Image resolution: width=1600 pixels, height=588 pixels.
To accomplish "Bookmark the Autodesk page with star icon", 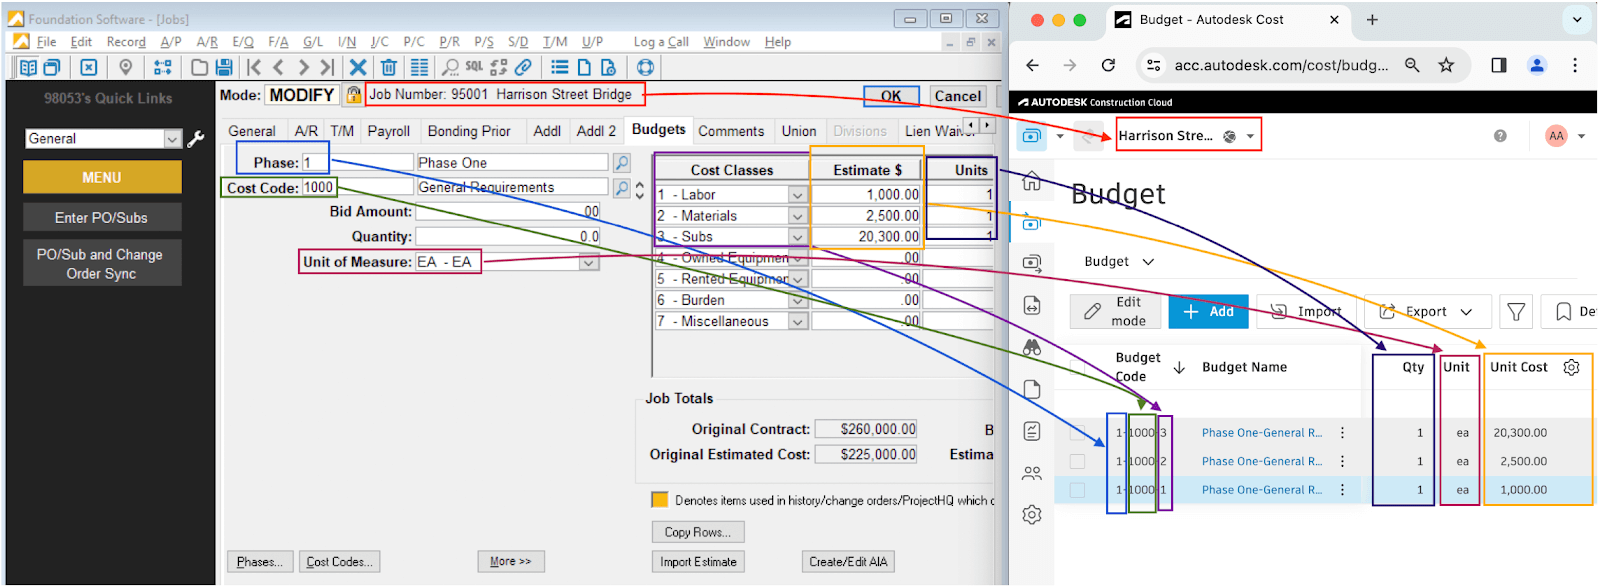I will (1446, 65).
